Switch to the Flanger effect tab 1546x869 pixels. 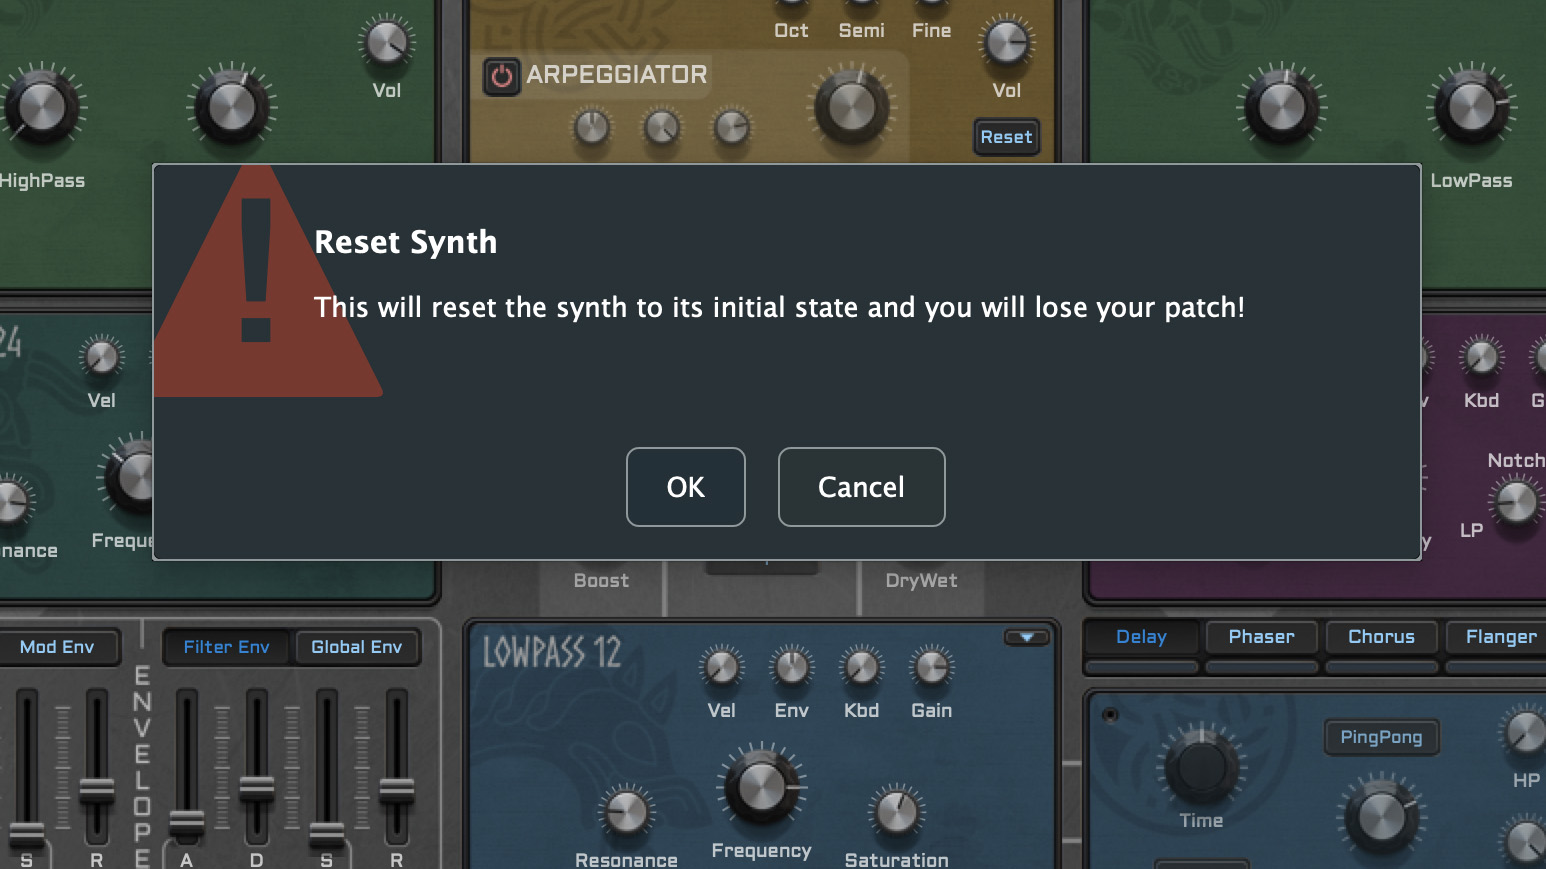pos(1497,637)
